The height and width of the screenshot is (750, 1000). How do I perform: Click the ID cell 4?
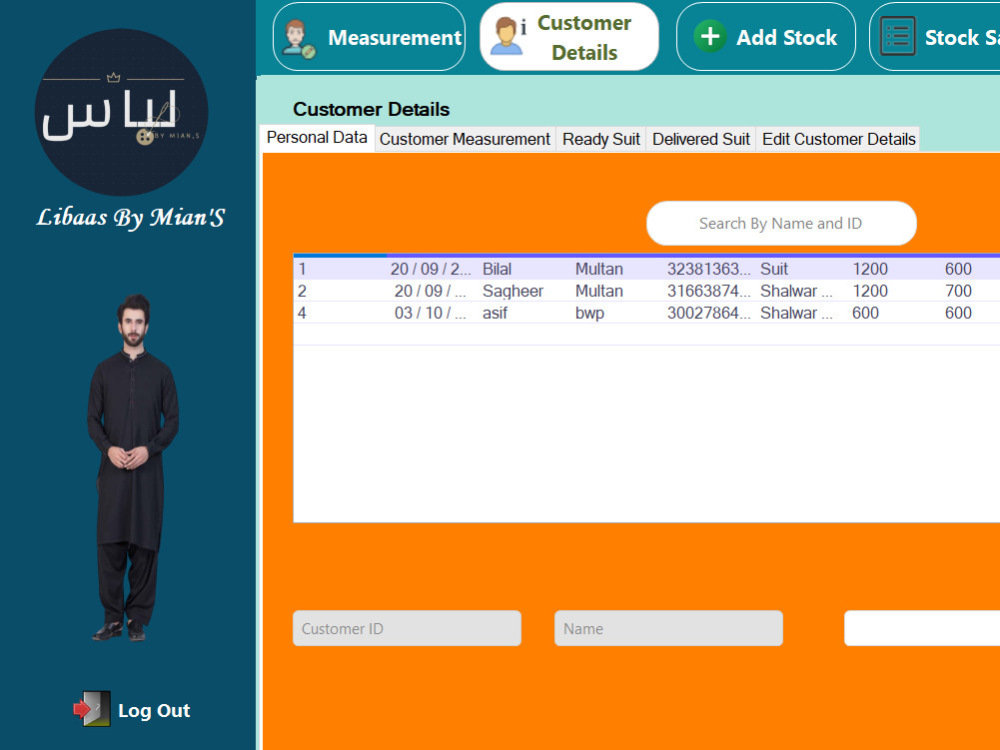pyautogui.click(x=302, y=313)
